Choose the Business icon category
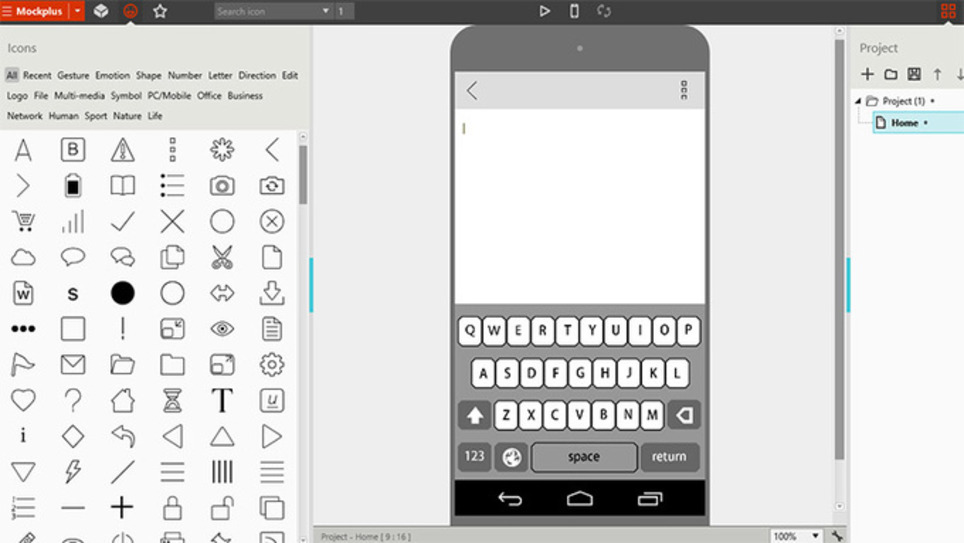964x543 pixels. pyautogui.click(x=245, y=95)
